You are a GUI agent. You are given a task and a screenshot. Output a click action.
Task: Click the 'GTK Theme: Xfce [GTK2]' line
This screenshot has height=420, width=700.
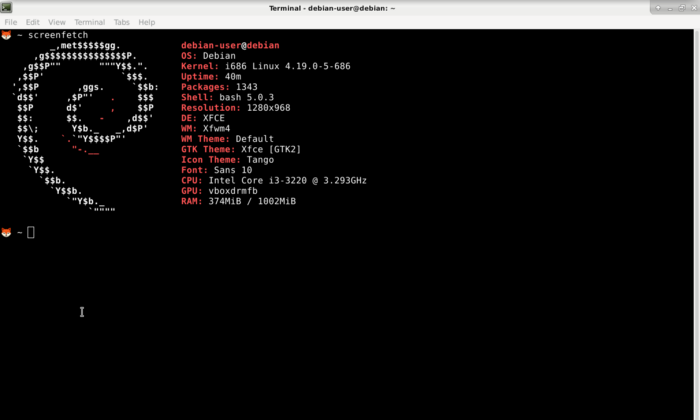tap(241, 149)
